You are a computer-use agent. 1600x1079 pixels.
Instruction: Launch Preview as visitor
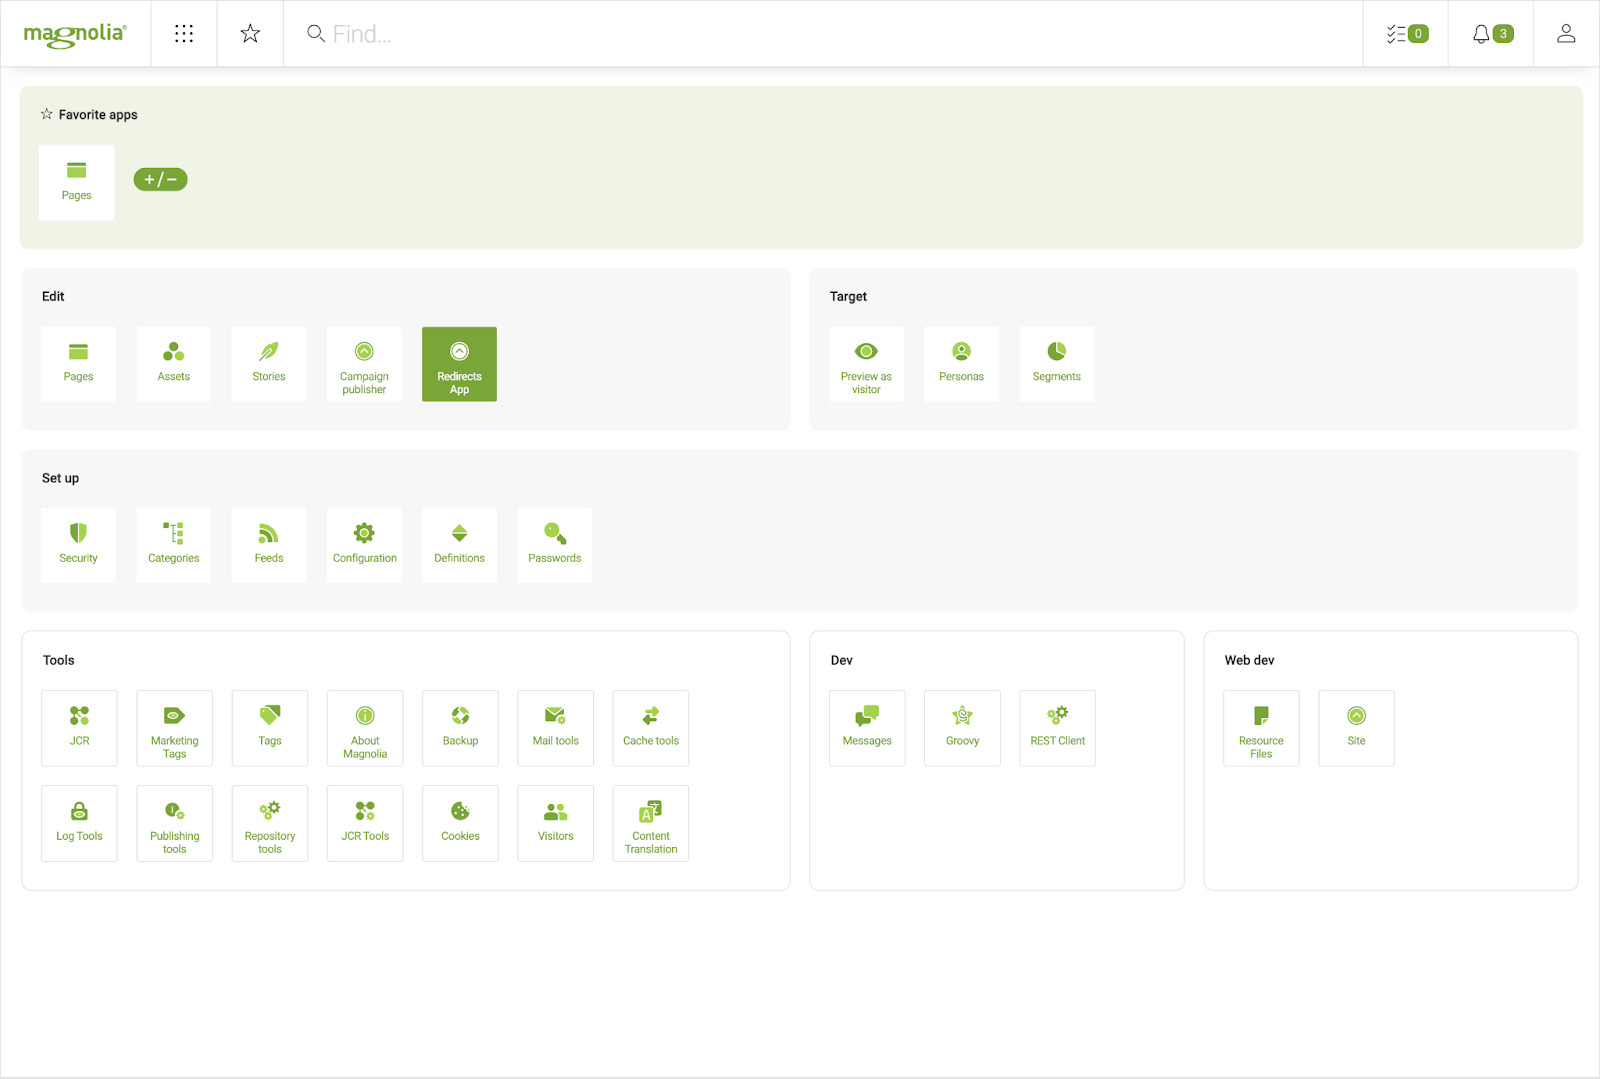pyautogui.click(x=866, y=363)
